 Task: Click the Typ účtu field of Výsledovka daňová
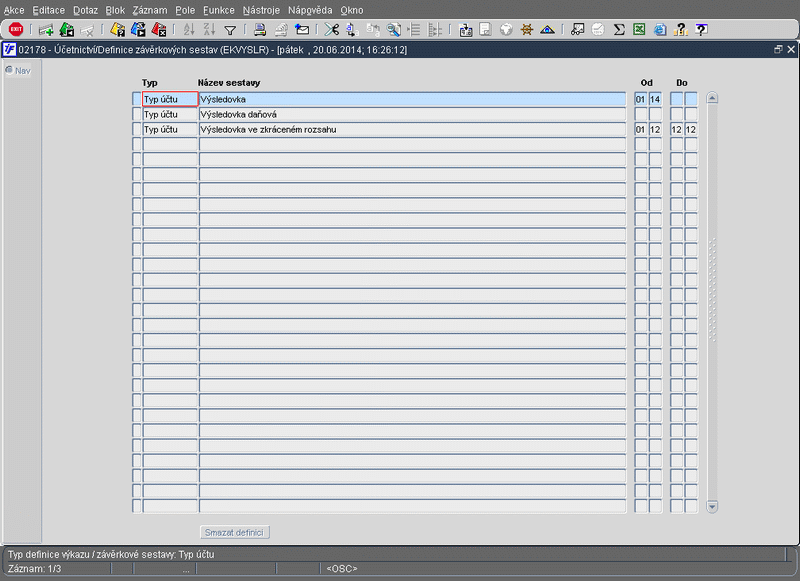click(x=170, y=114)
